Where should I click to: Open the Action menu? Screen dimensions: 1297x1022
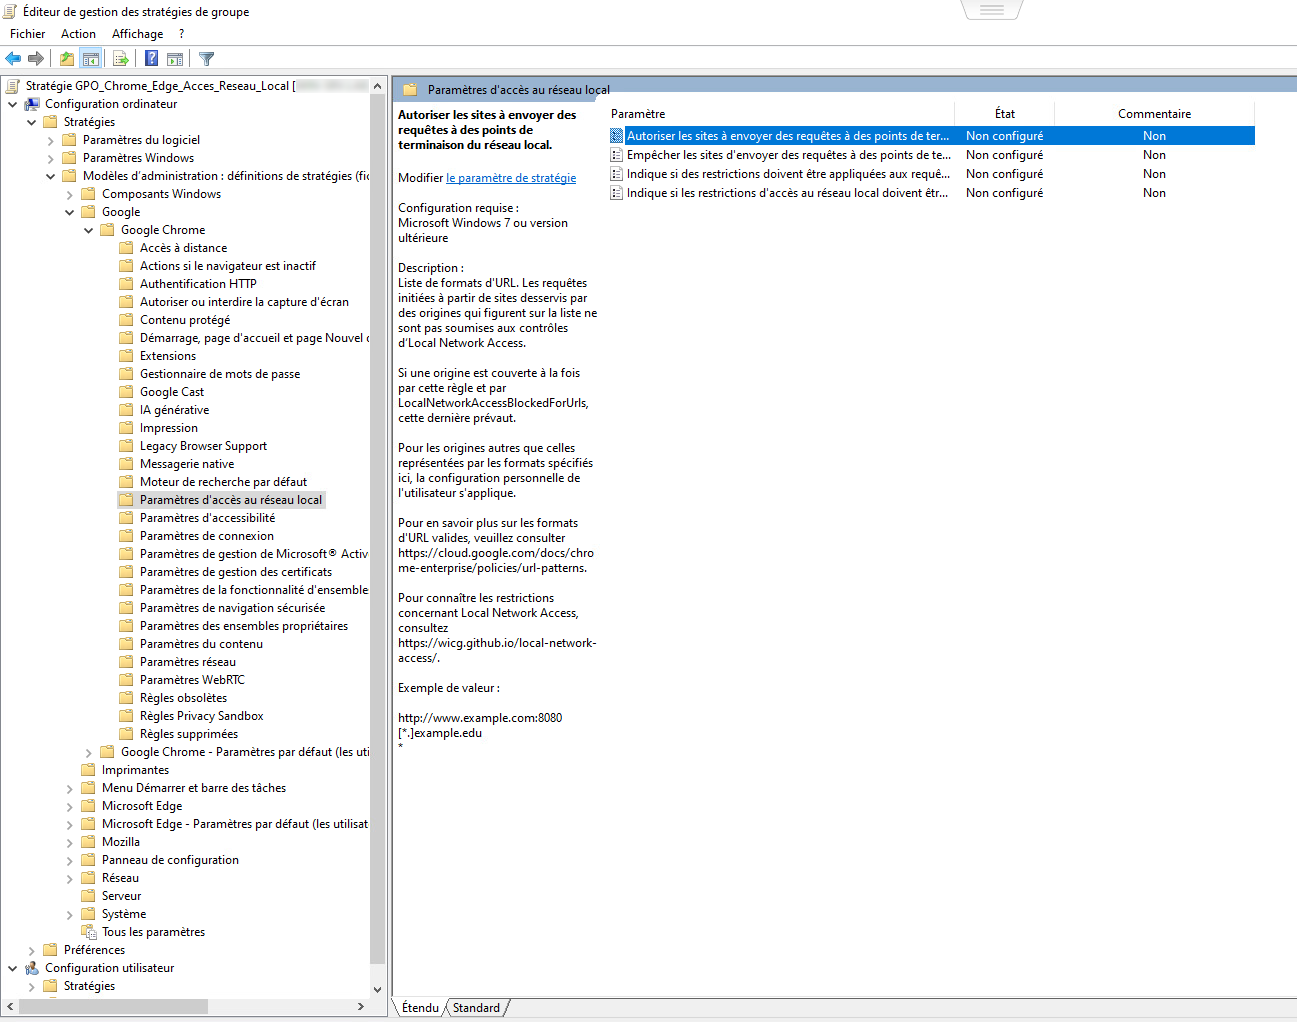pos(78,34)
